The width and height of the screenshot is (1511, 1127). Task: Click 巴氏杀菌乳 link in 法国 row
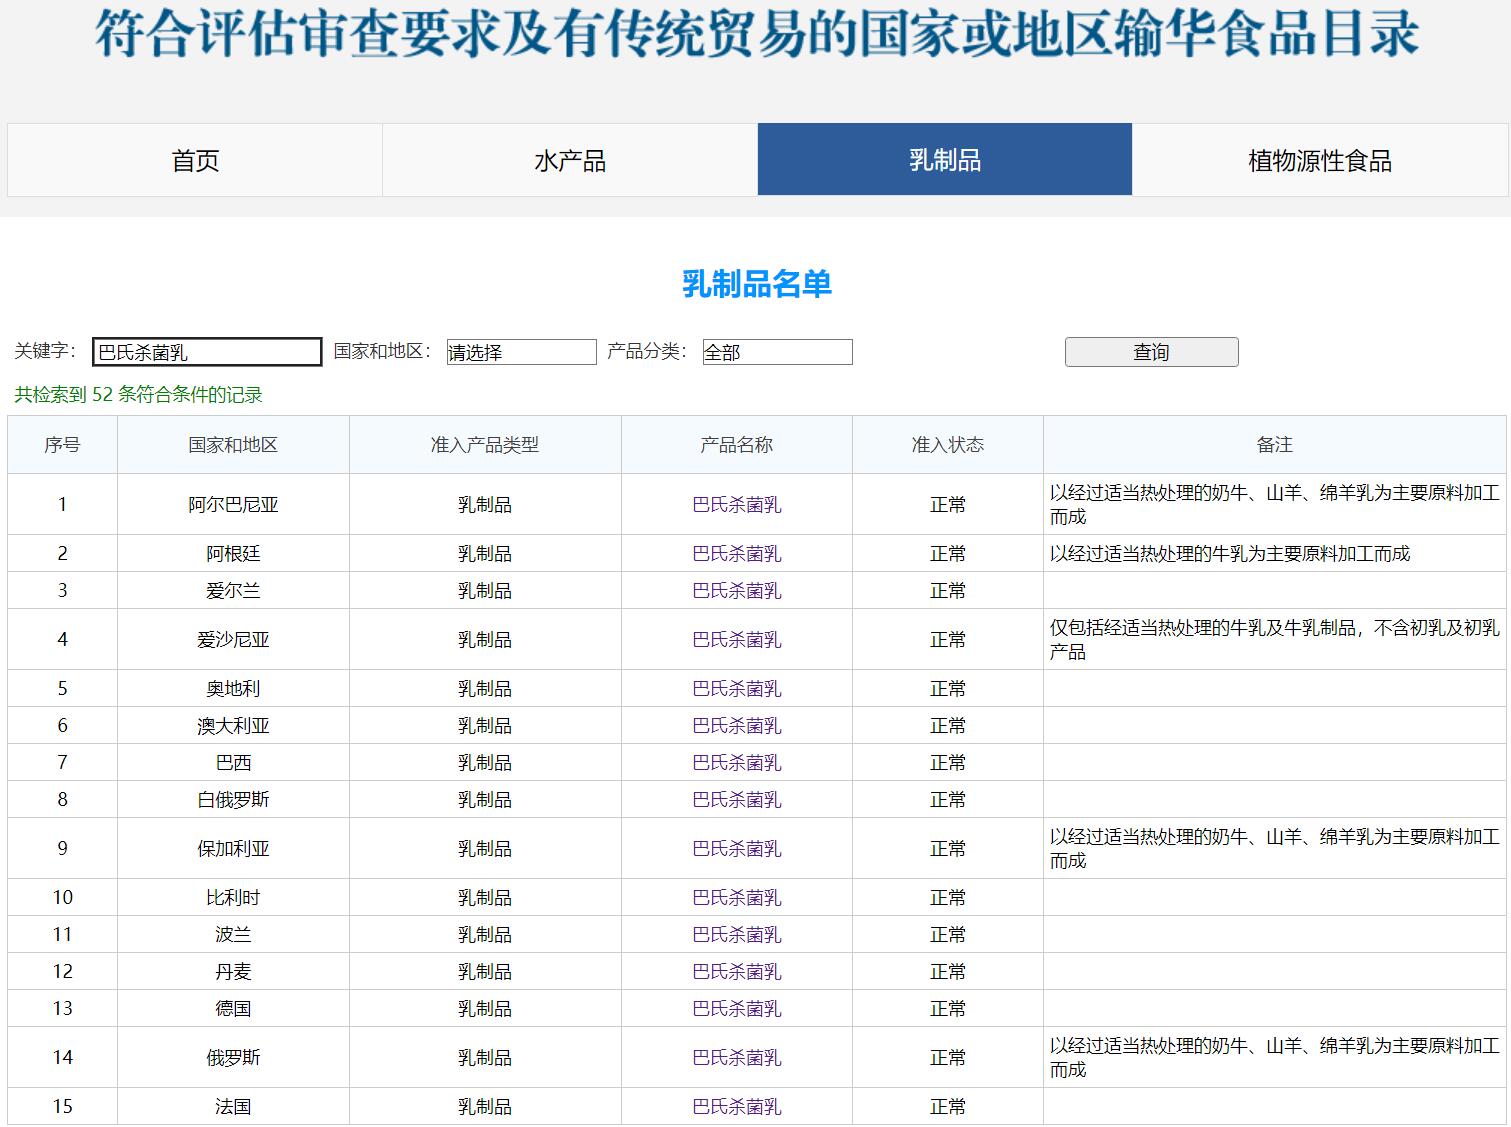[x=736, y=1107]
